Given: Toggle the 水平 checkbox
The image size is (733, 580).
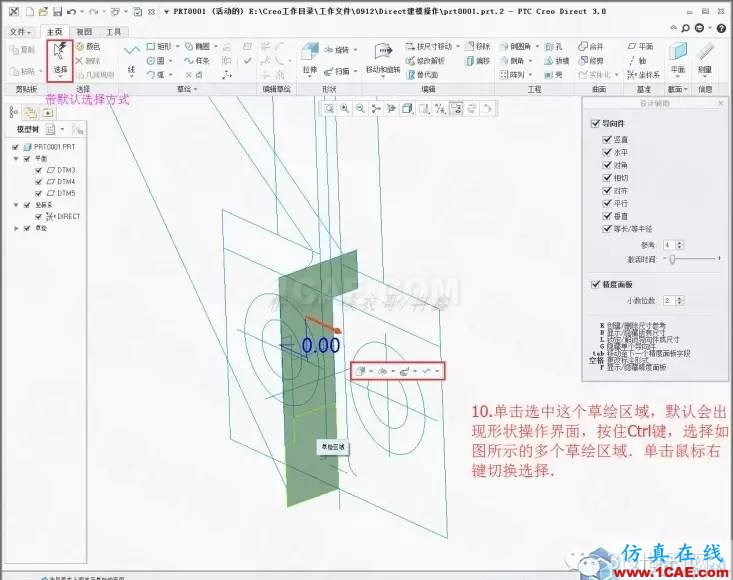Looking at the screenshot, I should (607, 152).
